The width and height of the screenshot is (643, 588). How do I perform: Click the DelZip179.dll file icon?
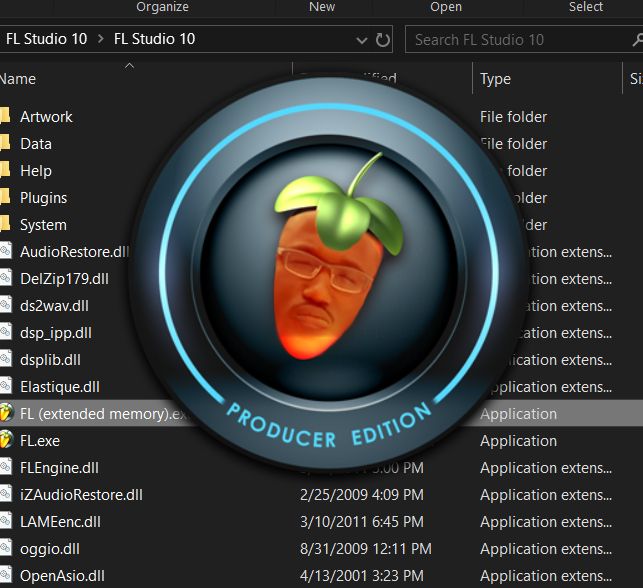[x=5, y=278]
